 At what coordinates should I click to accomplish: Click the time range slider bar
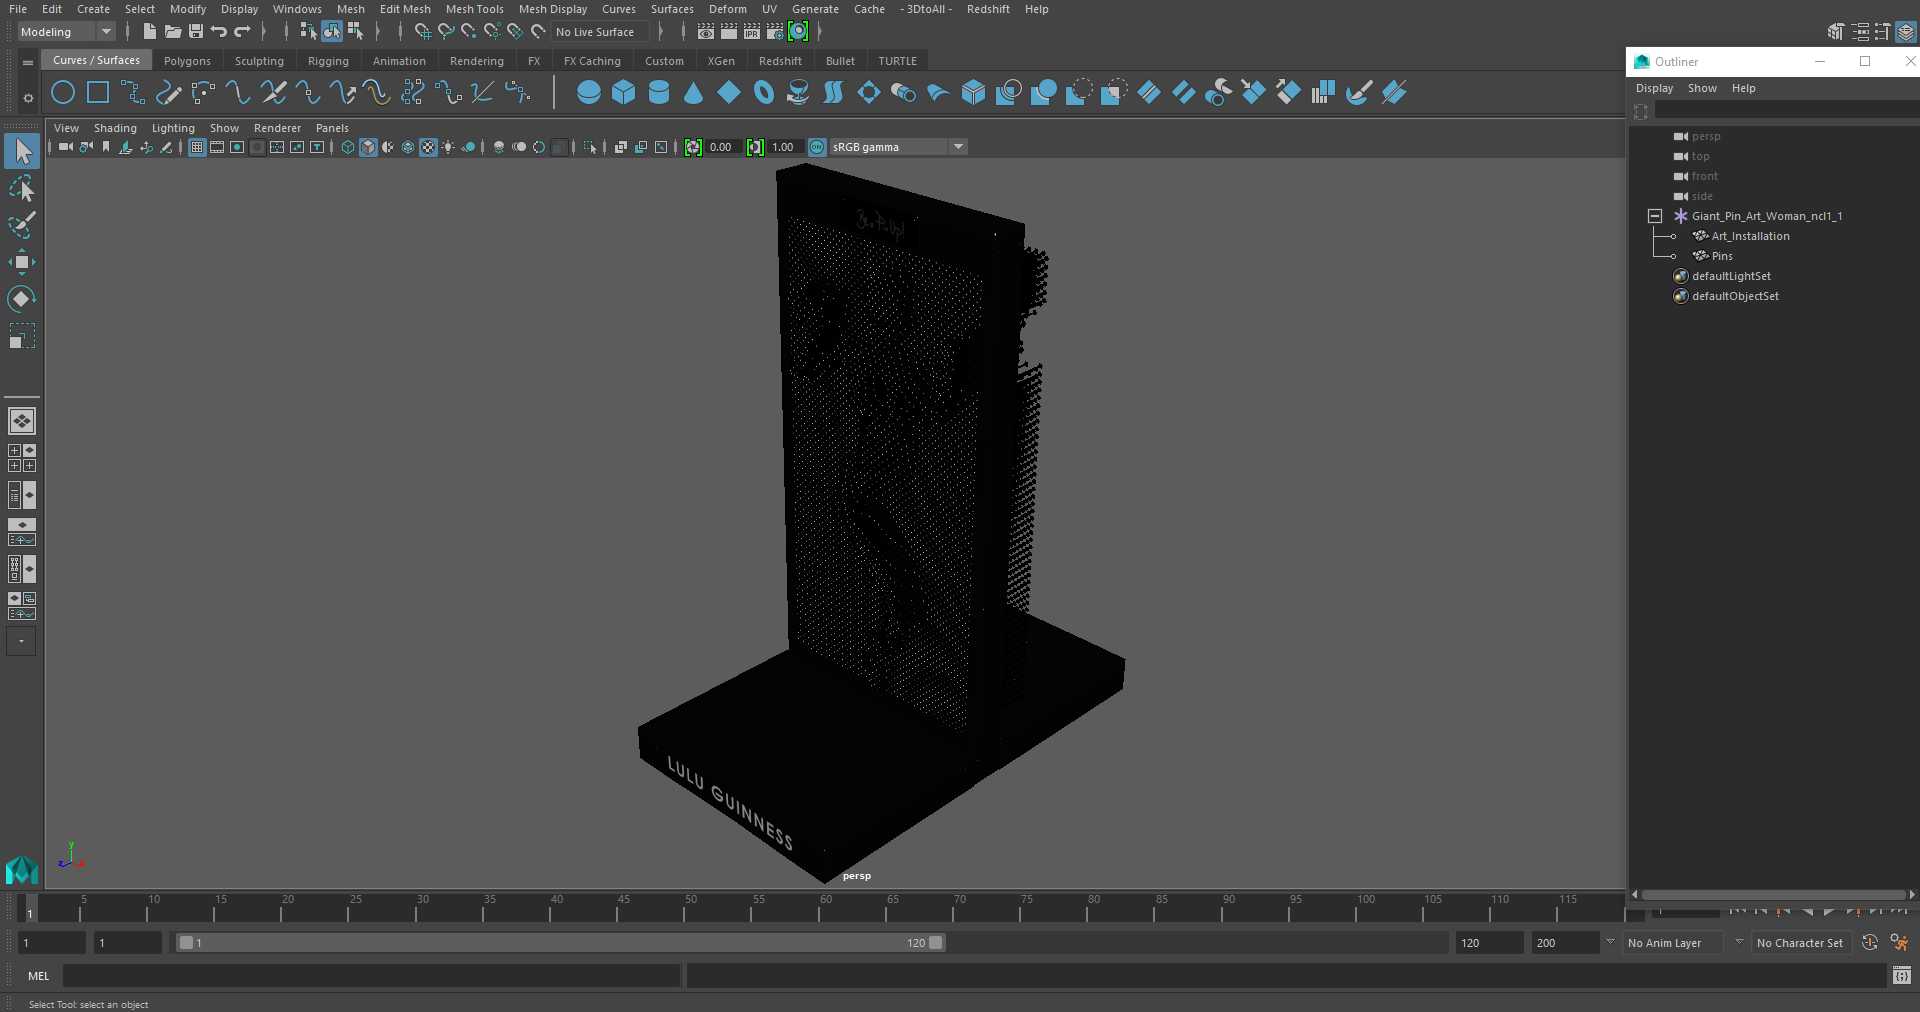(x=560, y=943)
